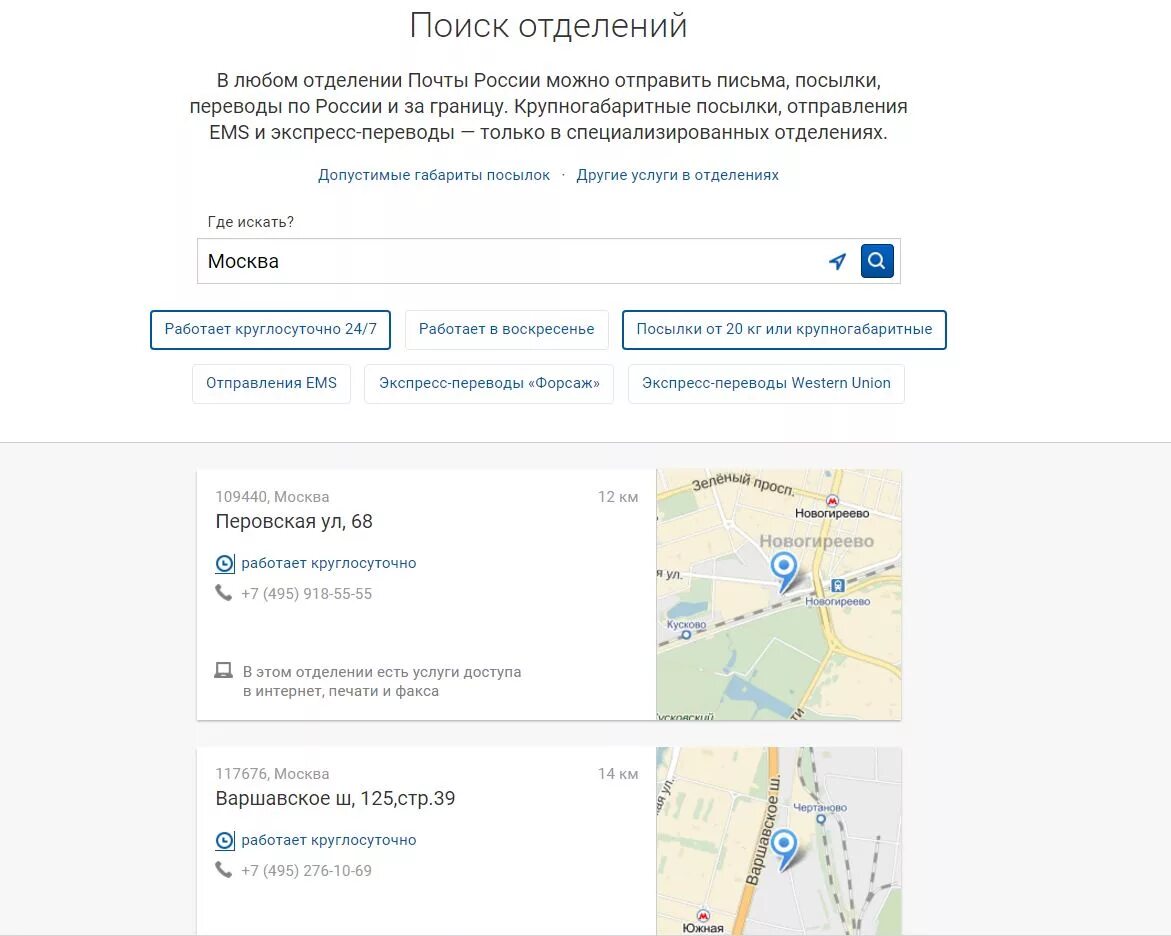Screen dimensions: 1171x936
Task: Open the Варшавское ш map thumbnail
Action: click(779, 841)
